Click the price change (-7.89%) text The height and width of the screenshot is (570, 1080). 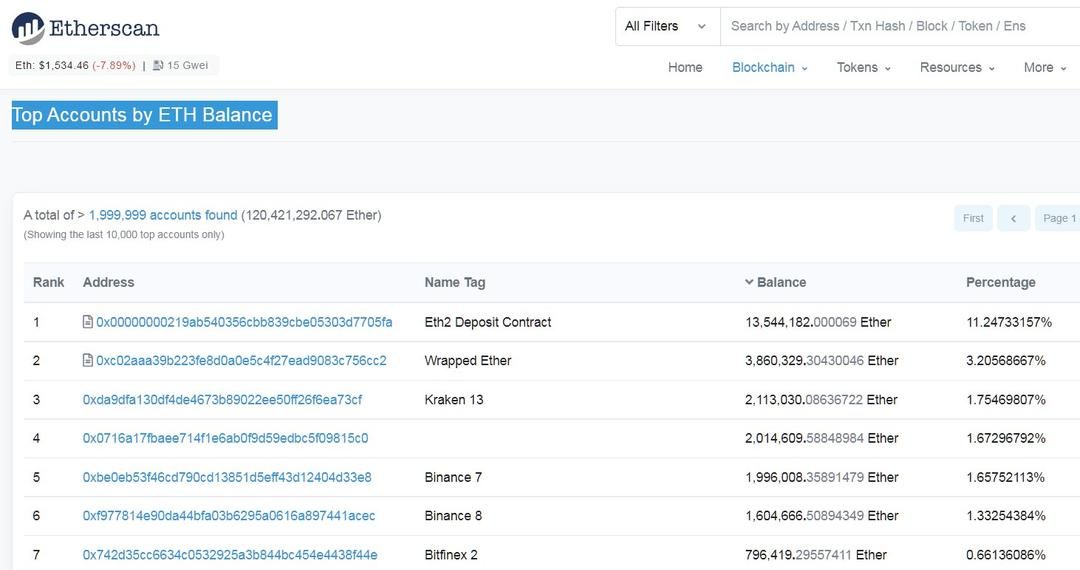pos(114,65)
